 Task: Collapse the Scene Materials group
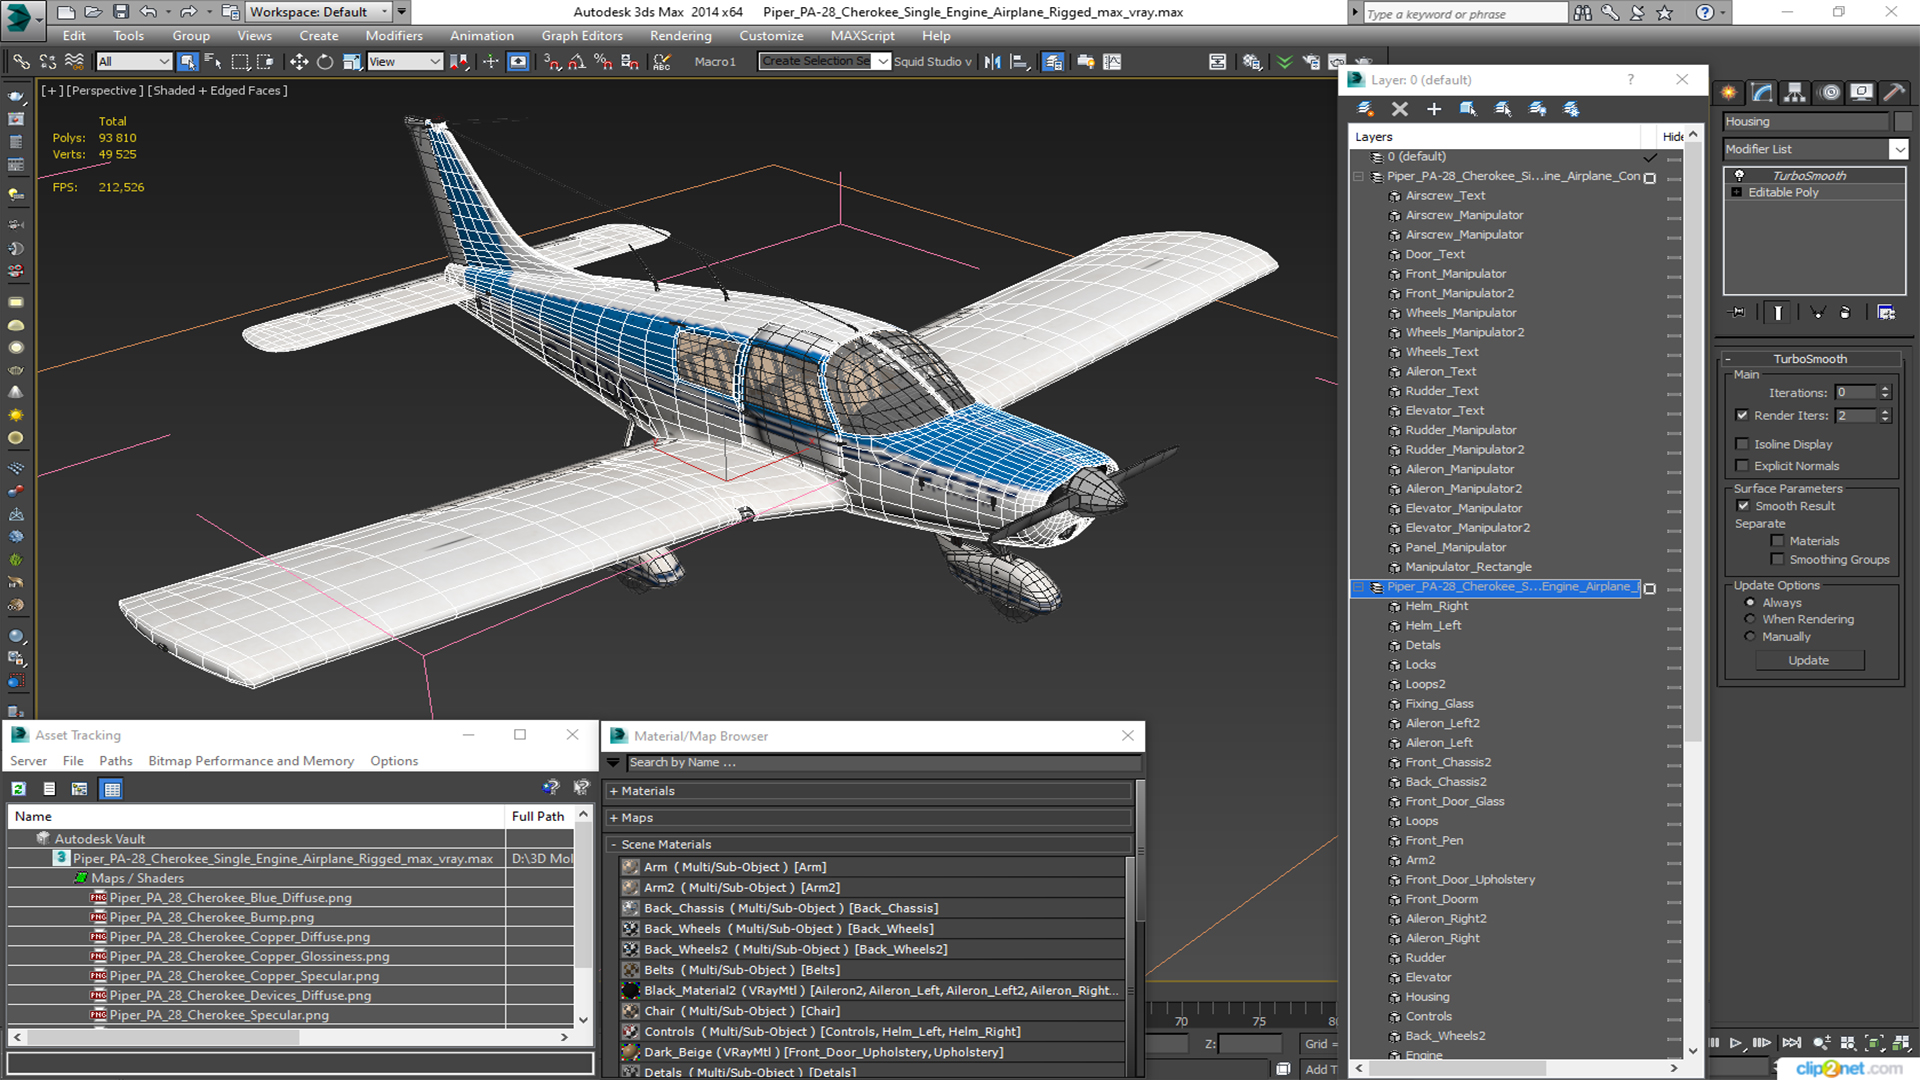point(614,845)
